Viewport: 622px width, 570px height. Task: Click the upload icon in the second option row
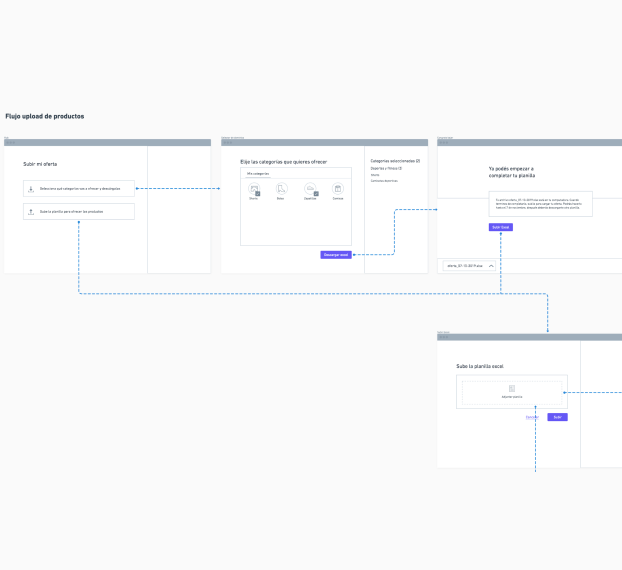point(31,212)
